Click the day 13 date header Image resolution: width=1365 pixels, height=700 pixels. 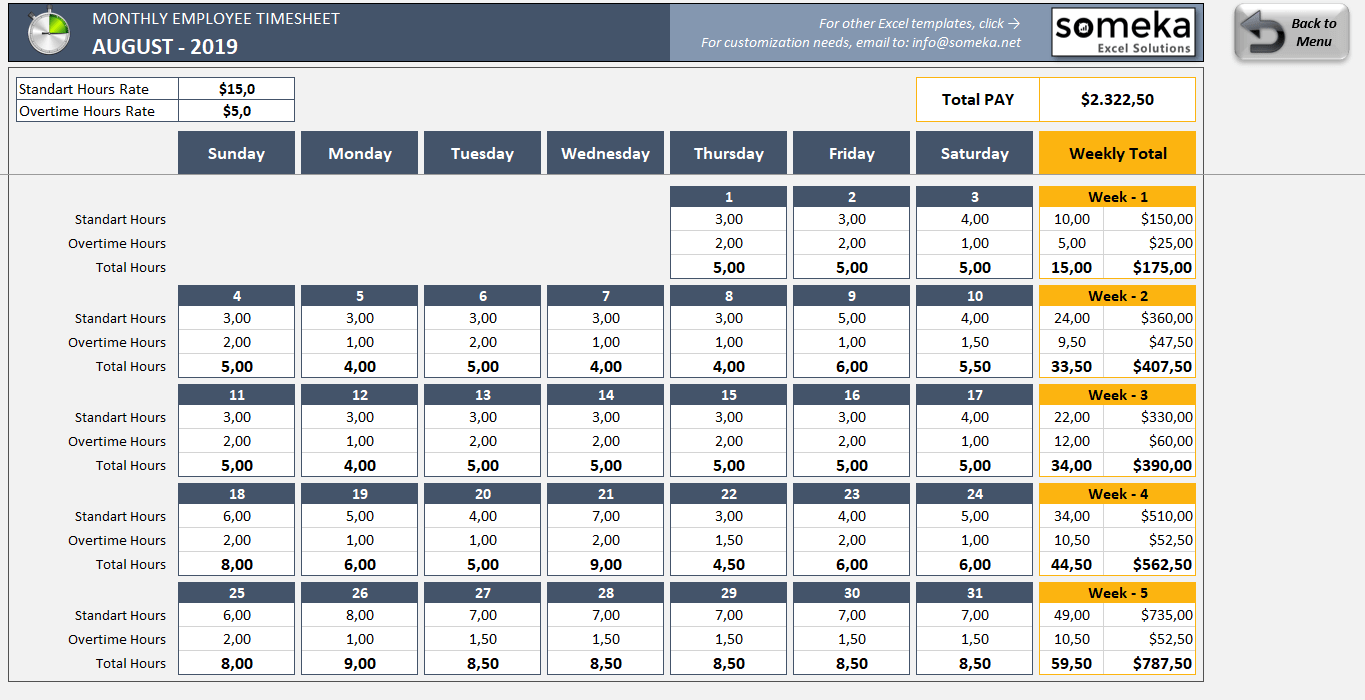(482, 395)
